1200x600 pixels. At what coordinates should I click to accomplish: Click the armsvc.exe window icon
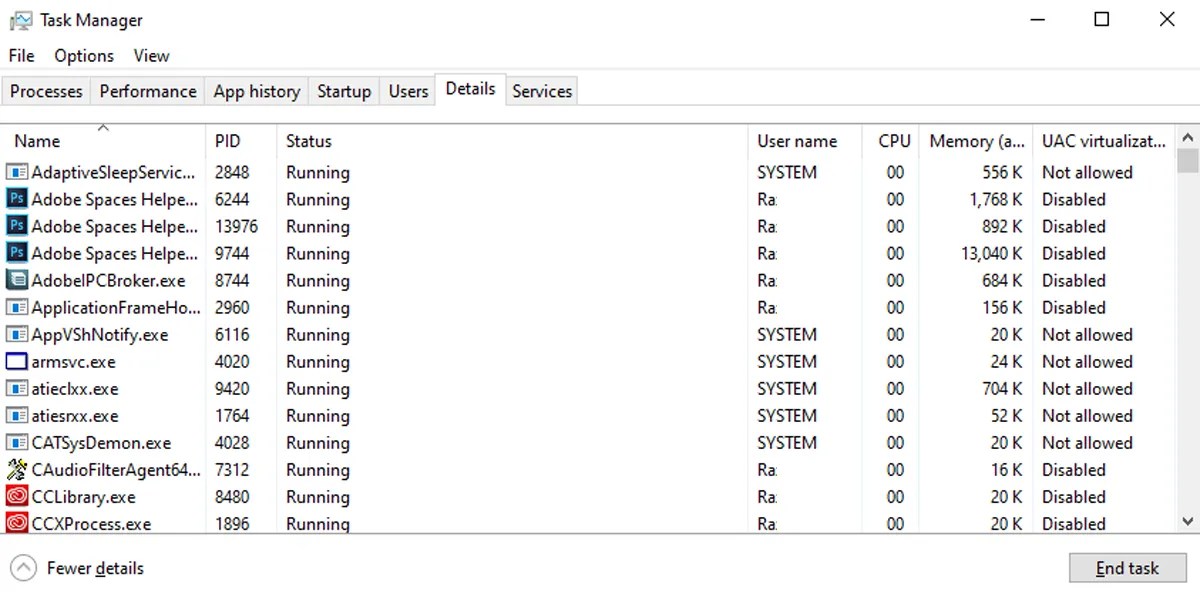(17, 361)
